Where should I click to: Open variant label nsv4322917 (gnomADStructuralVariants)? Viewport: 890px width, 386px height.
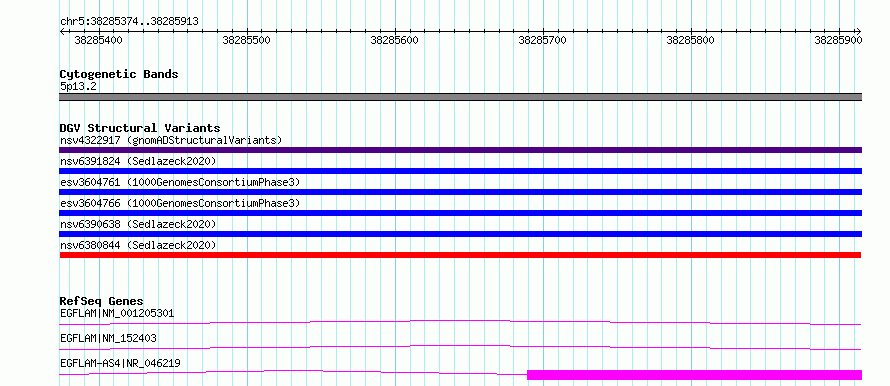[x=171, y=140]
